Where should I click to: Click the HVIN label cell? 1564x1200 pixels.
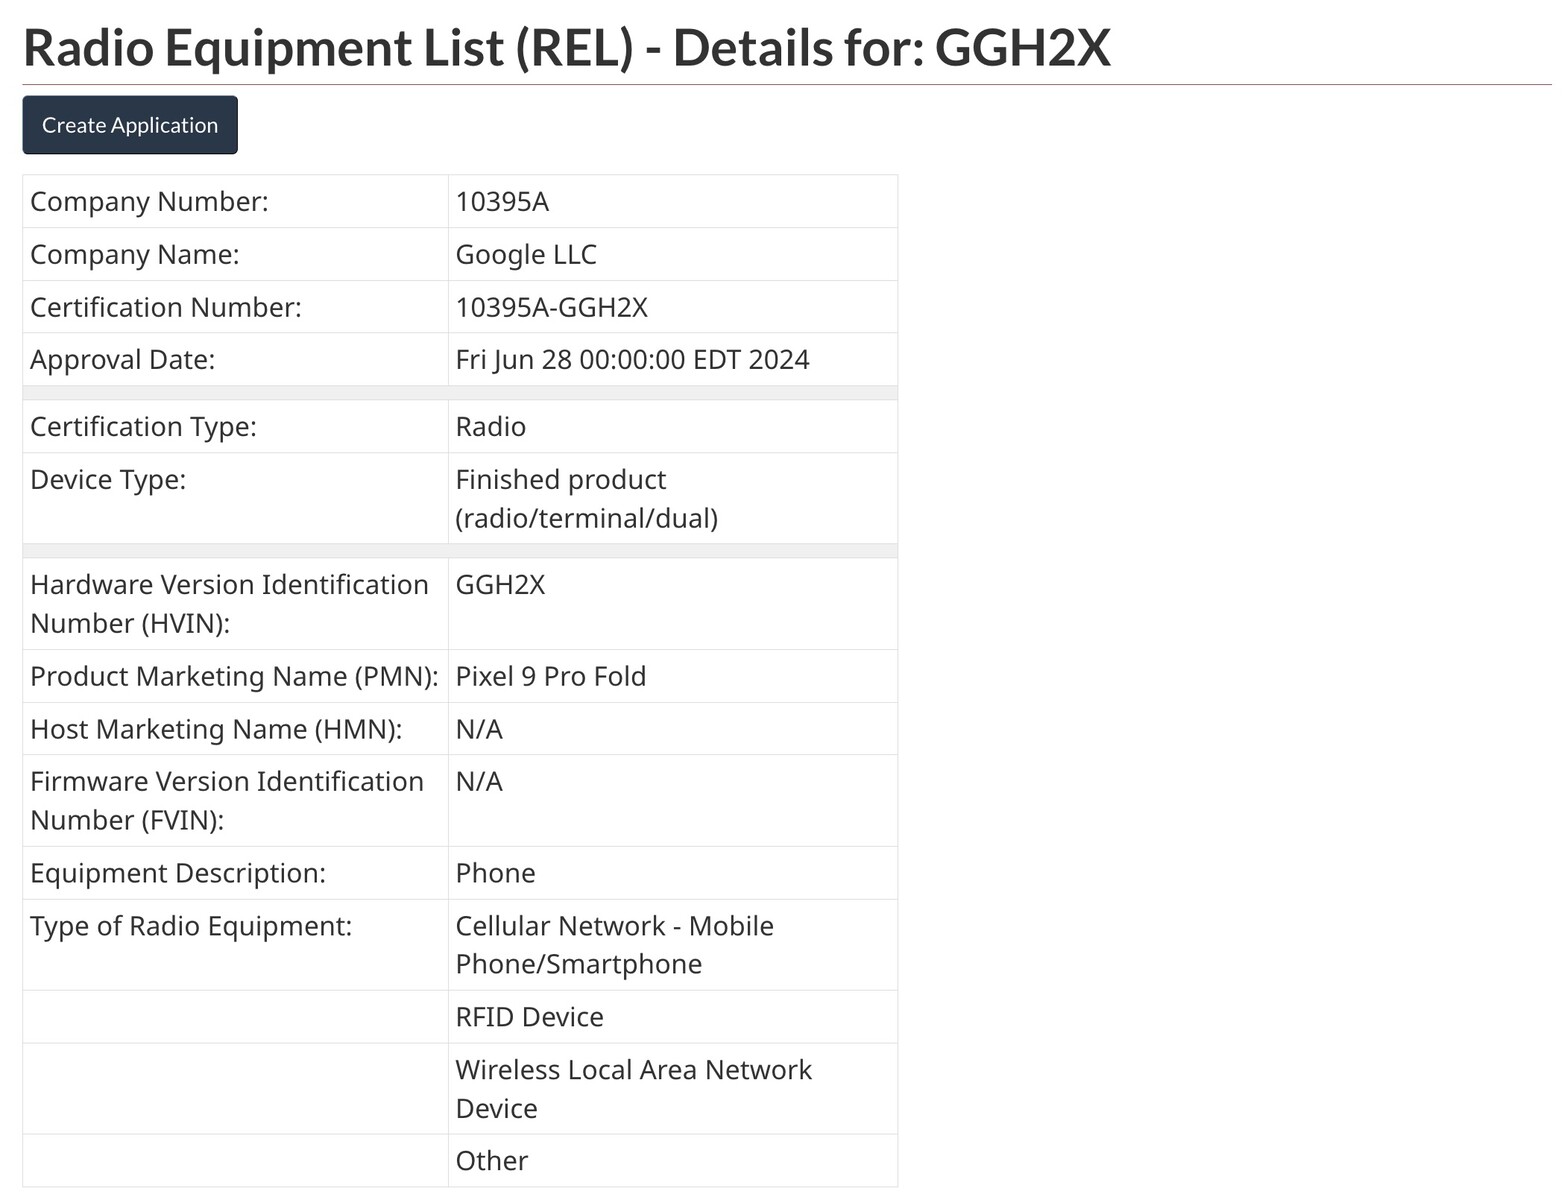pyautogui.click(x=235, y=603)
